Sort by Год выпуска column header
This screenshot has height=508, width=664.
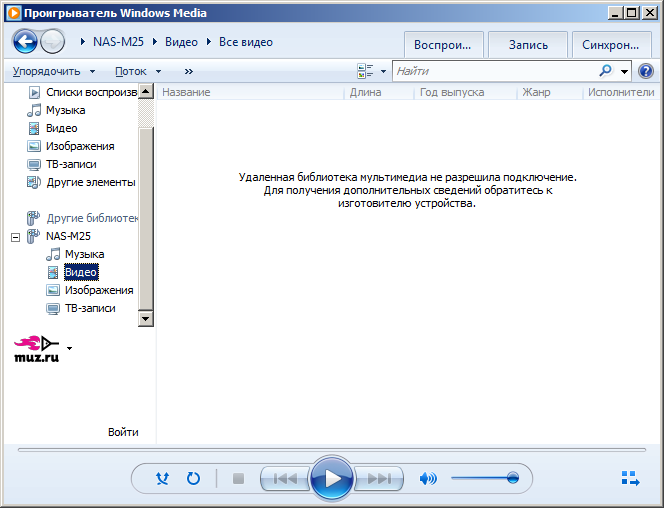point(465,92)
